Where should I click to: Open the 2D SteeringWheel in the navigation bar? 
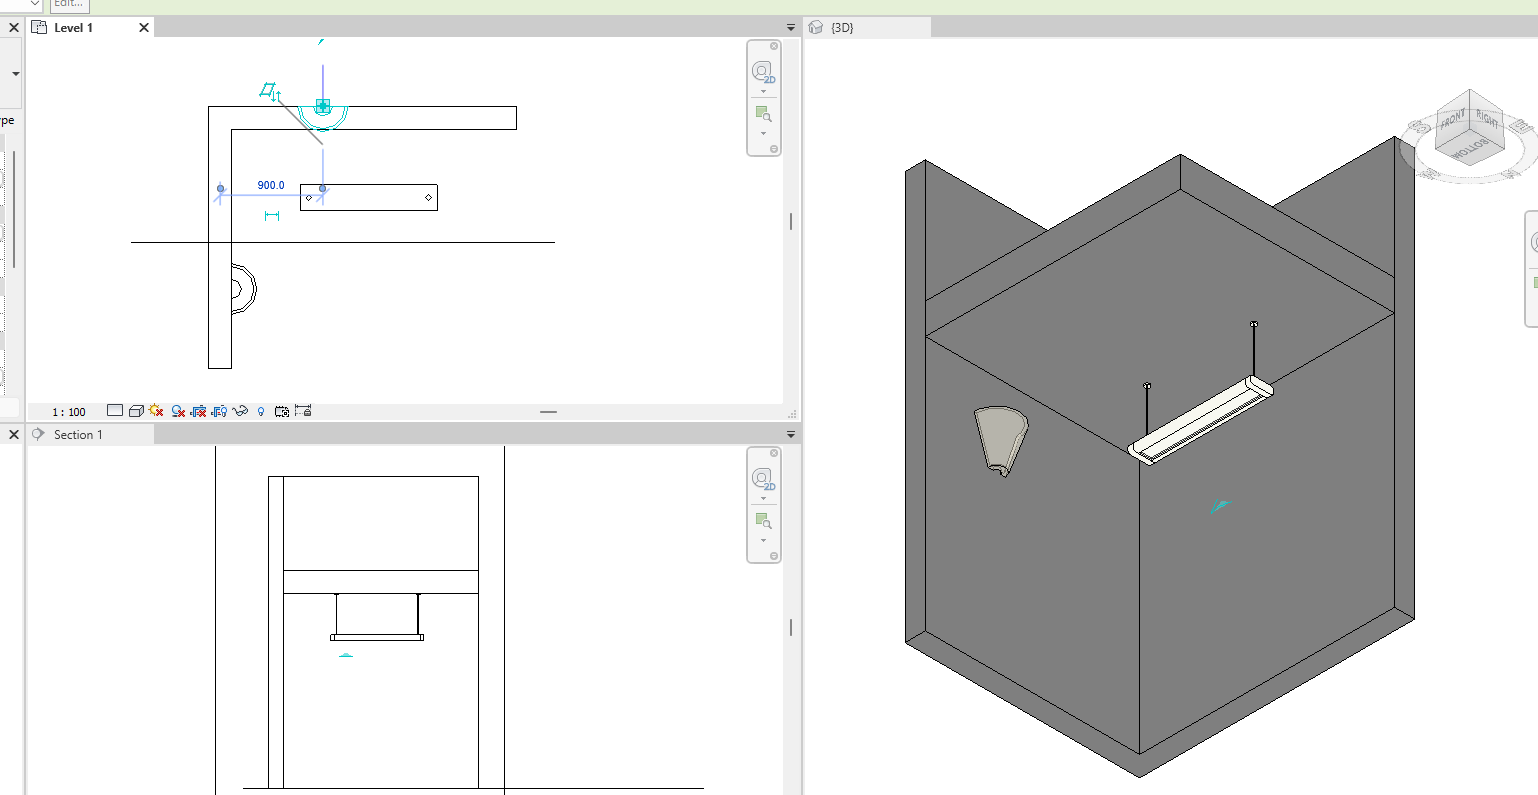tap(764, 72)
